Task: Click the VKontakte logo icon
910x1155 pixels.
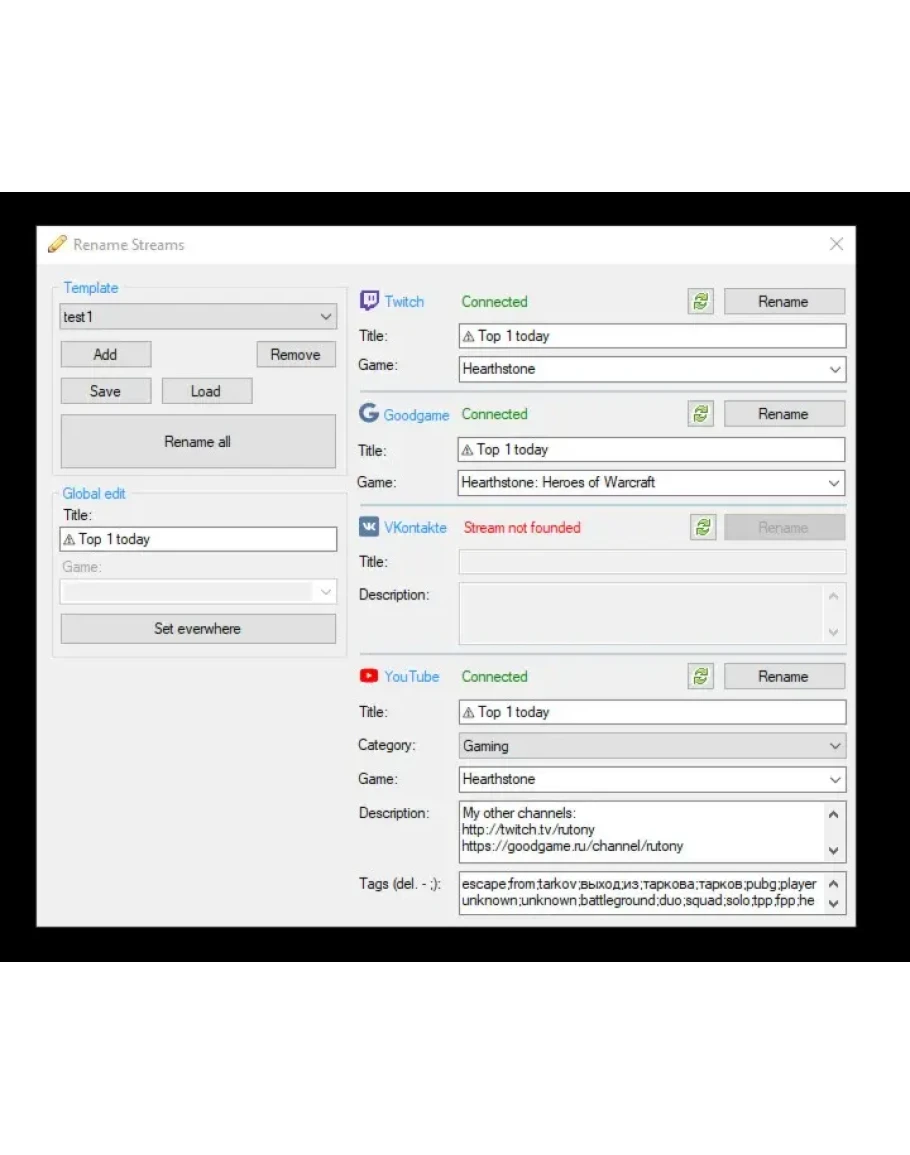Action: click(369, 527)
